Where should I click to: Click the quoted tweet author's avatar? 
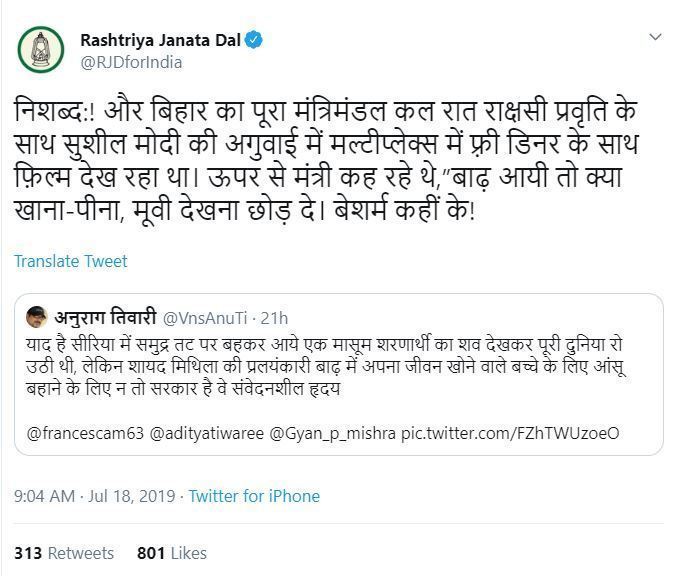click(38, 316)
